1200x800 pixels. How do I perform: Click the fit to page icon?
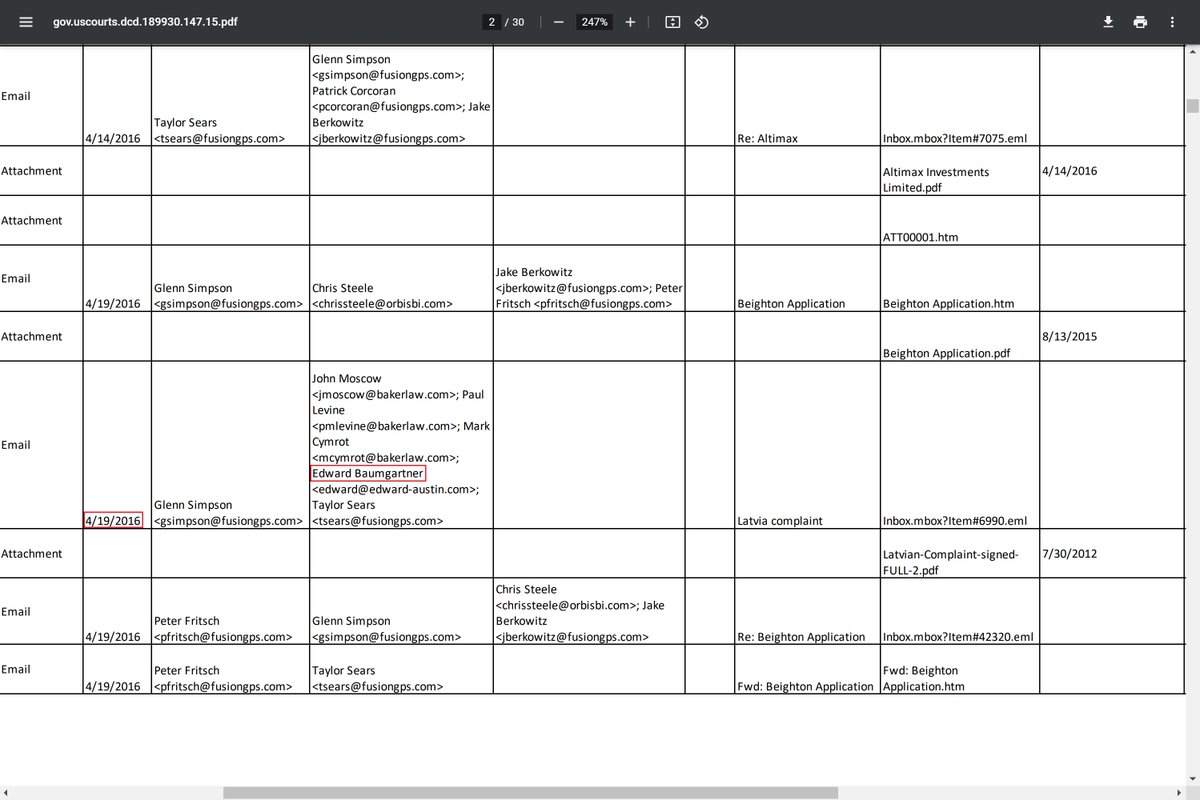click(673, 22)
